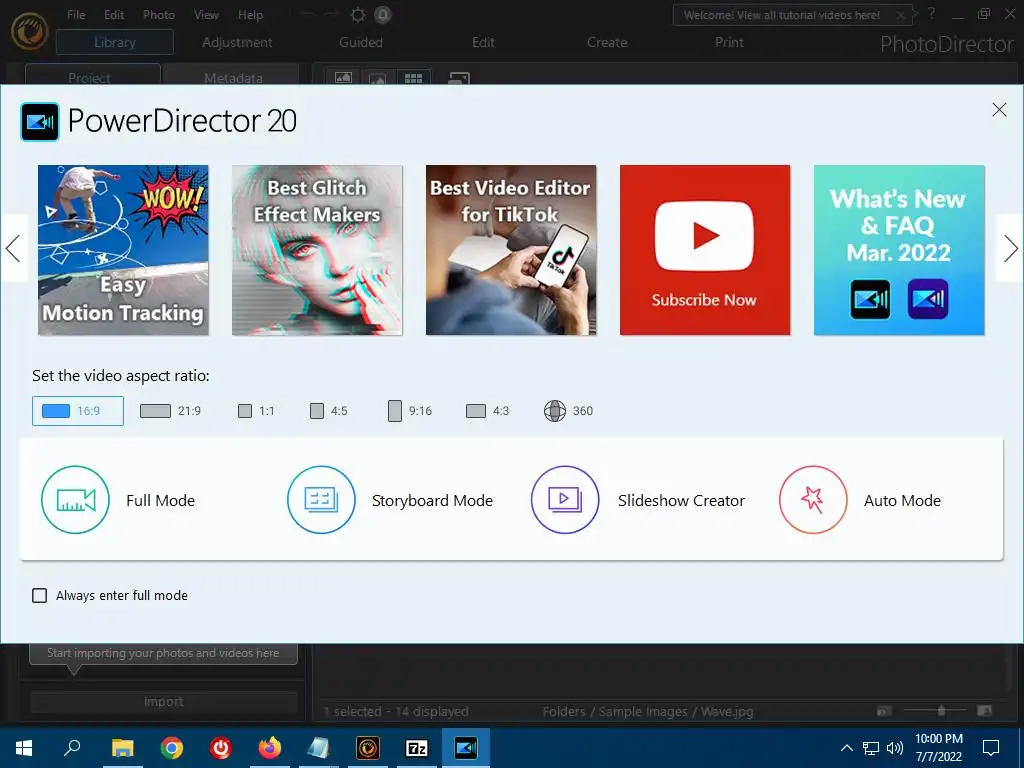The width and height of the screenshot is (1024, 768).
Task: Open File Explorer from the taskbar
Action: point(122,748)
